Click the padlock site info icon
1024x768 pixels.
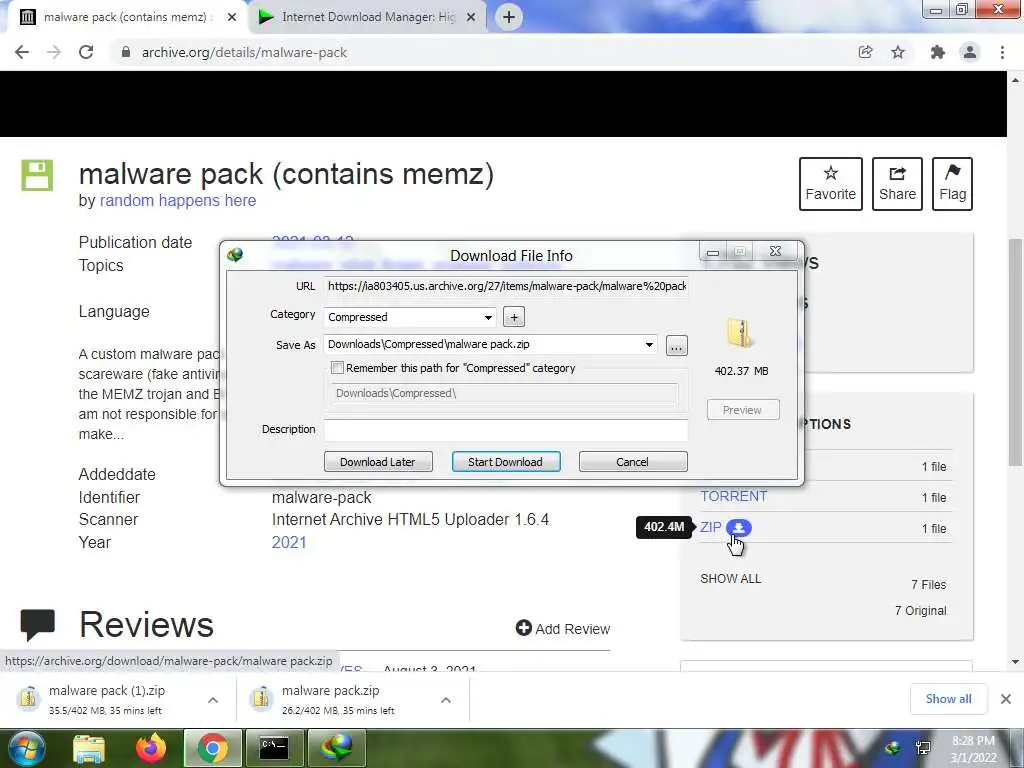tap(126, 52)
